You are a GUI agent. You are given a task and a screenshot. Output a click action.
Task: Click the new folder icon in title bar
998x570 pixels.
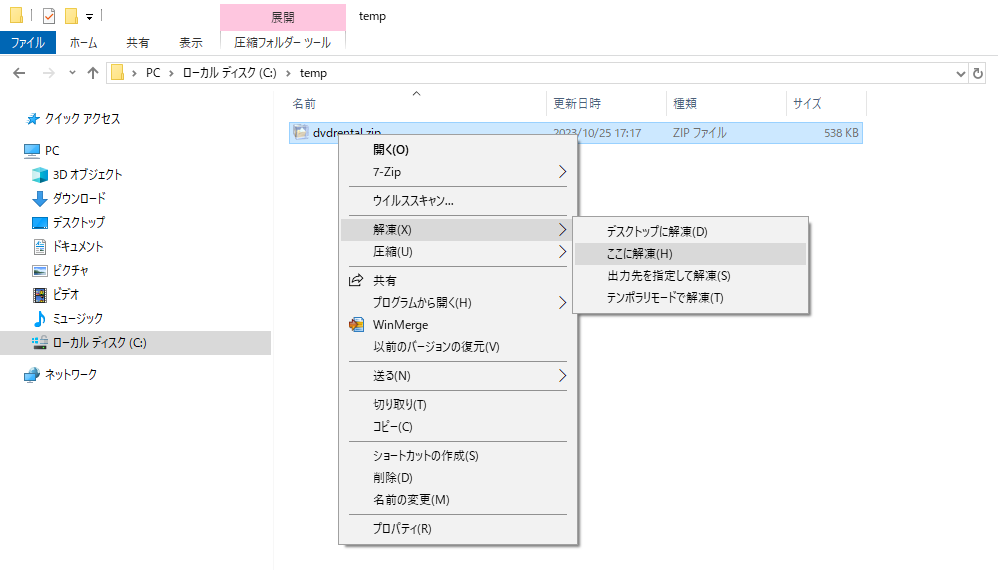coord(71,15)
